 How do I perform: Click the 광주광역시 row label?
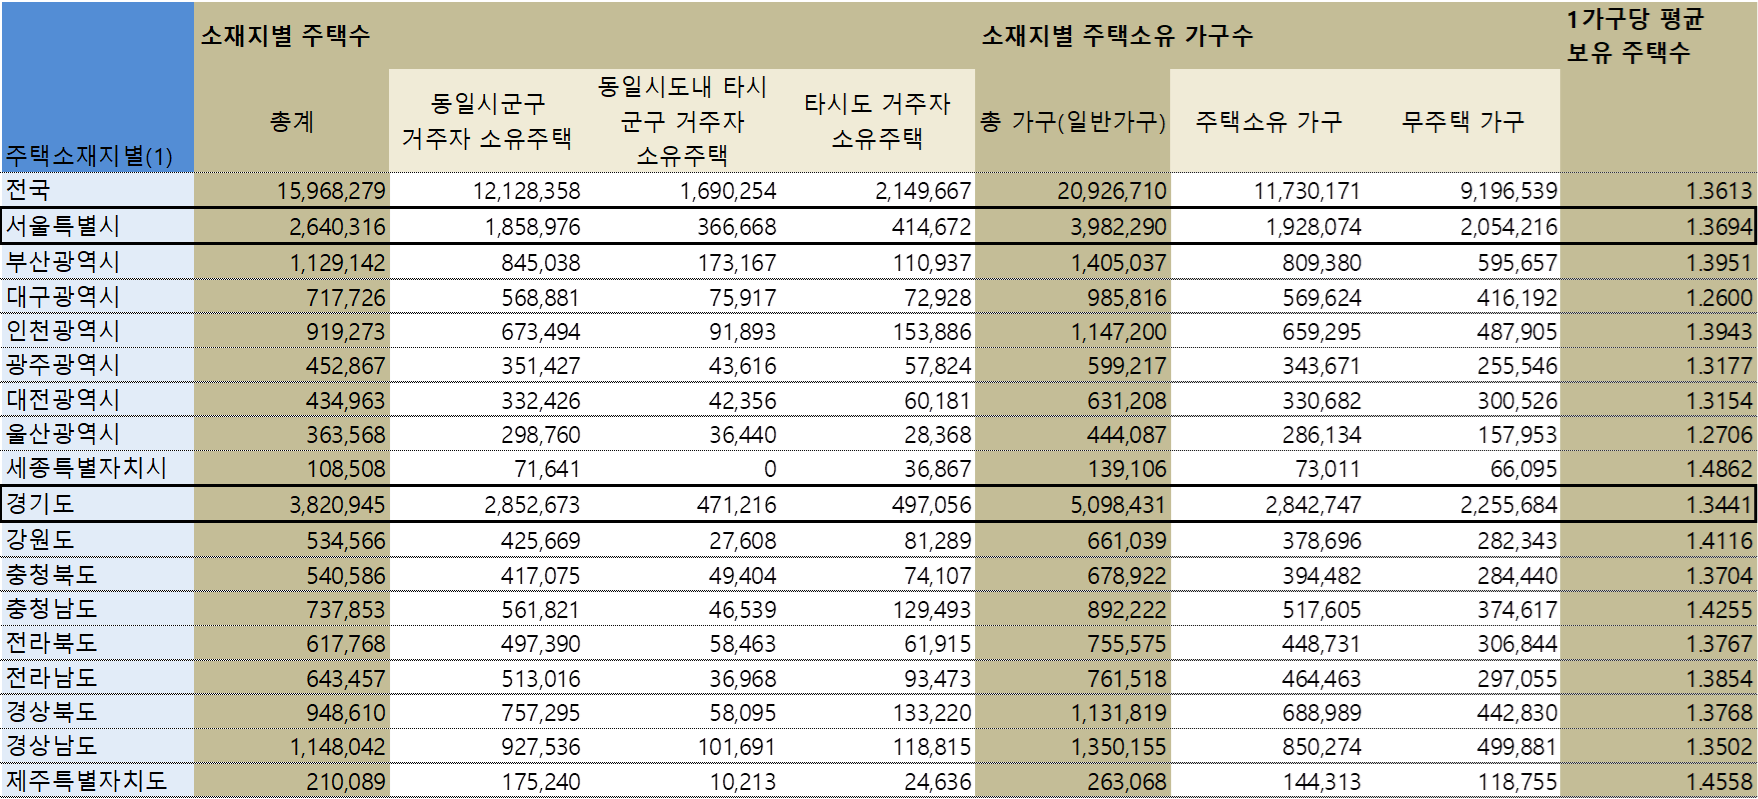(x=97, y=365)
